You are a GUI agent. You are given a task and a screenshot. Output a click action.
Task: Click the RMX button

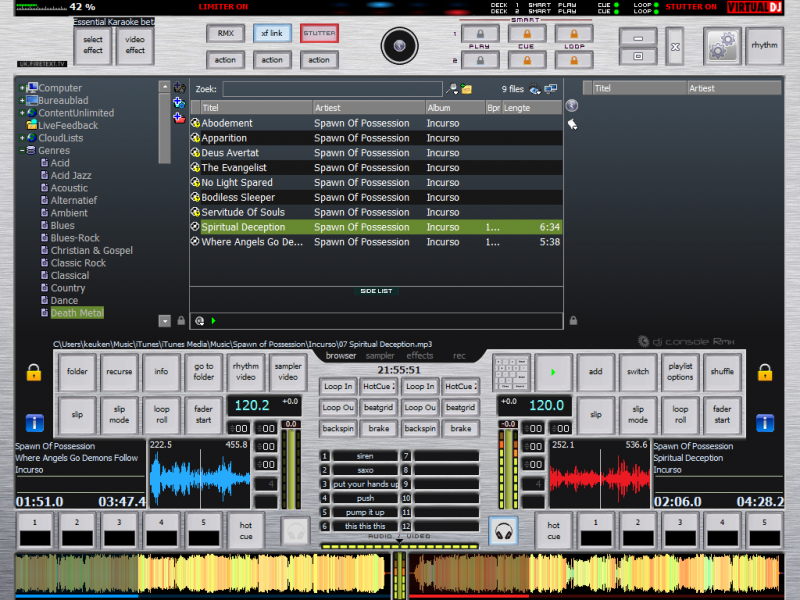coord(226,33)
